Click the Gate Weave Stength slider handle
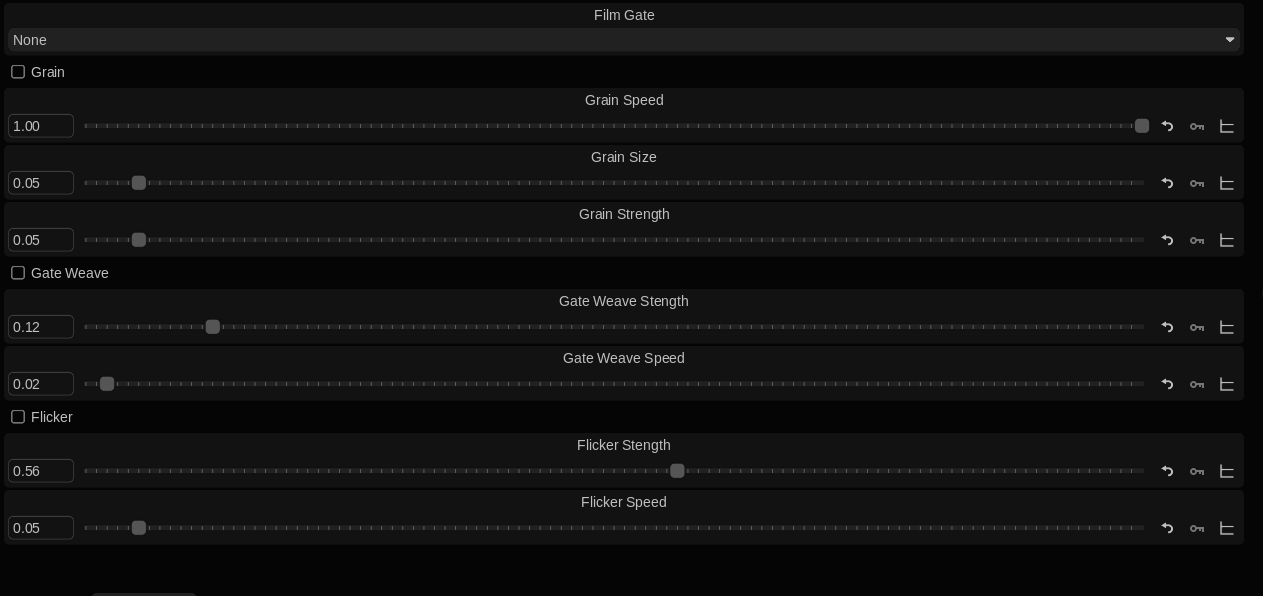This screenshot has height=596, width=1263. pyautogui.click(x=213, y=327)
